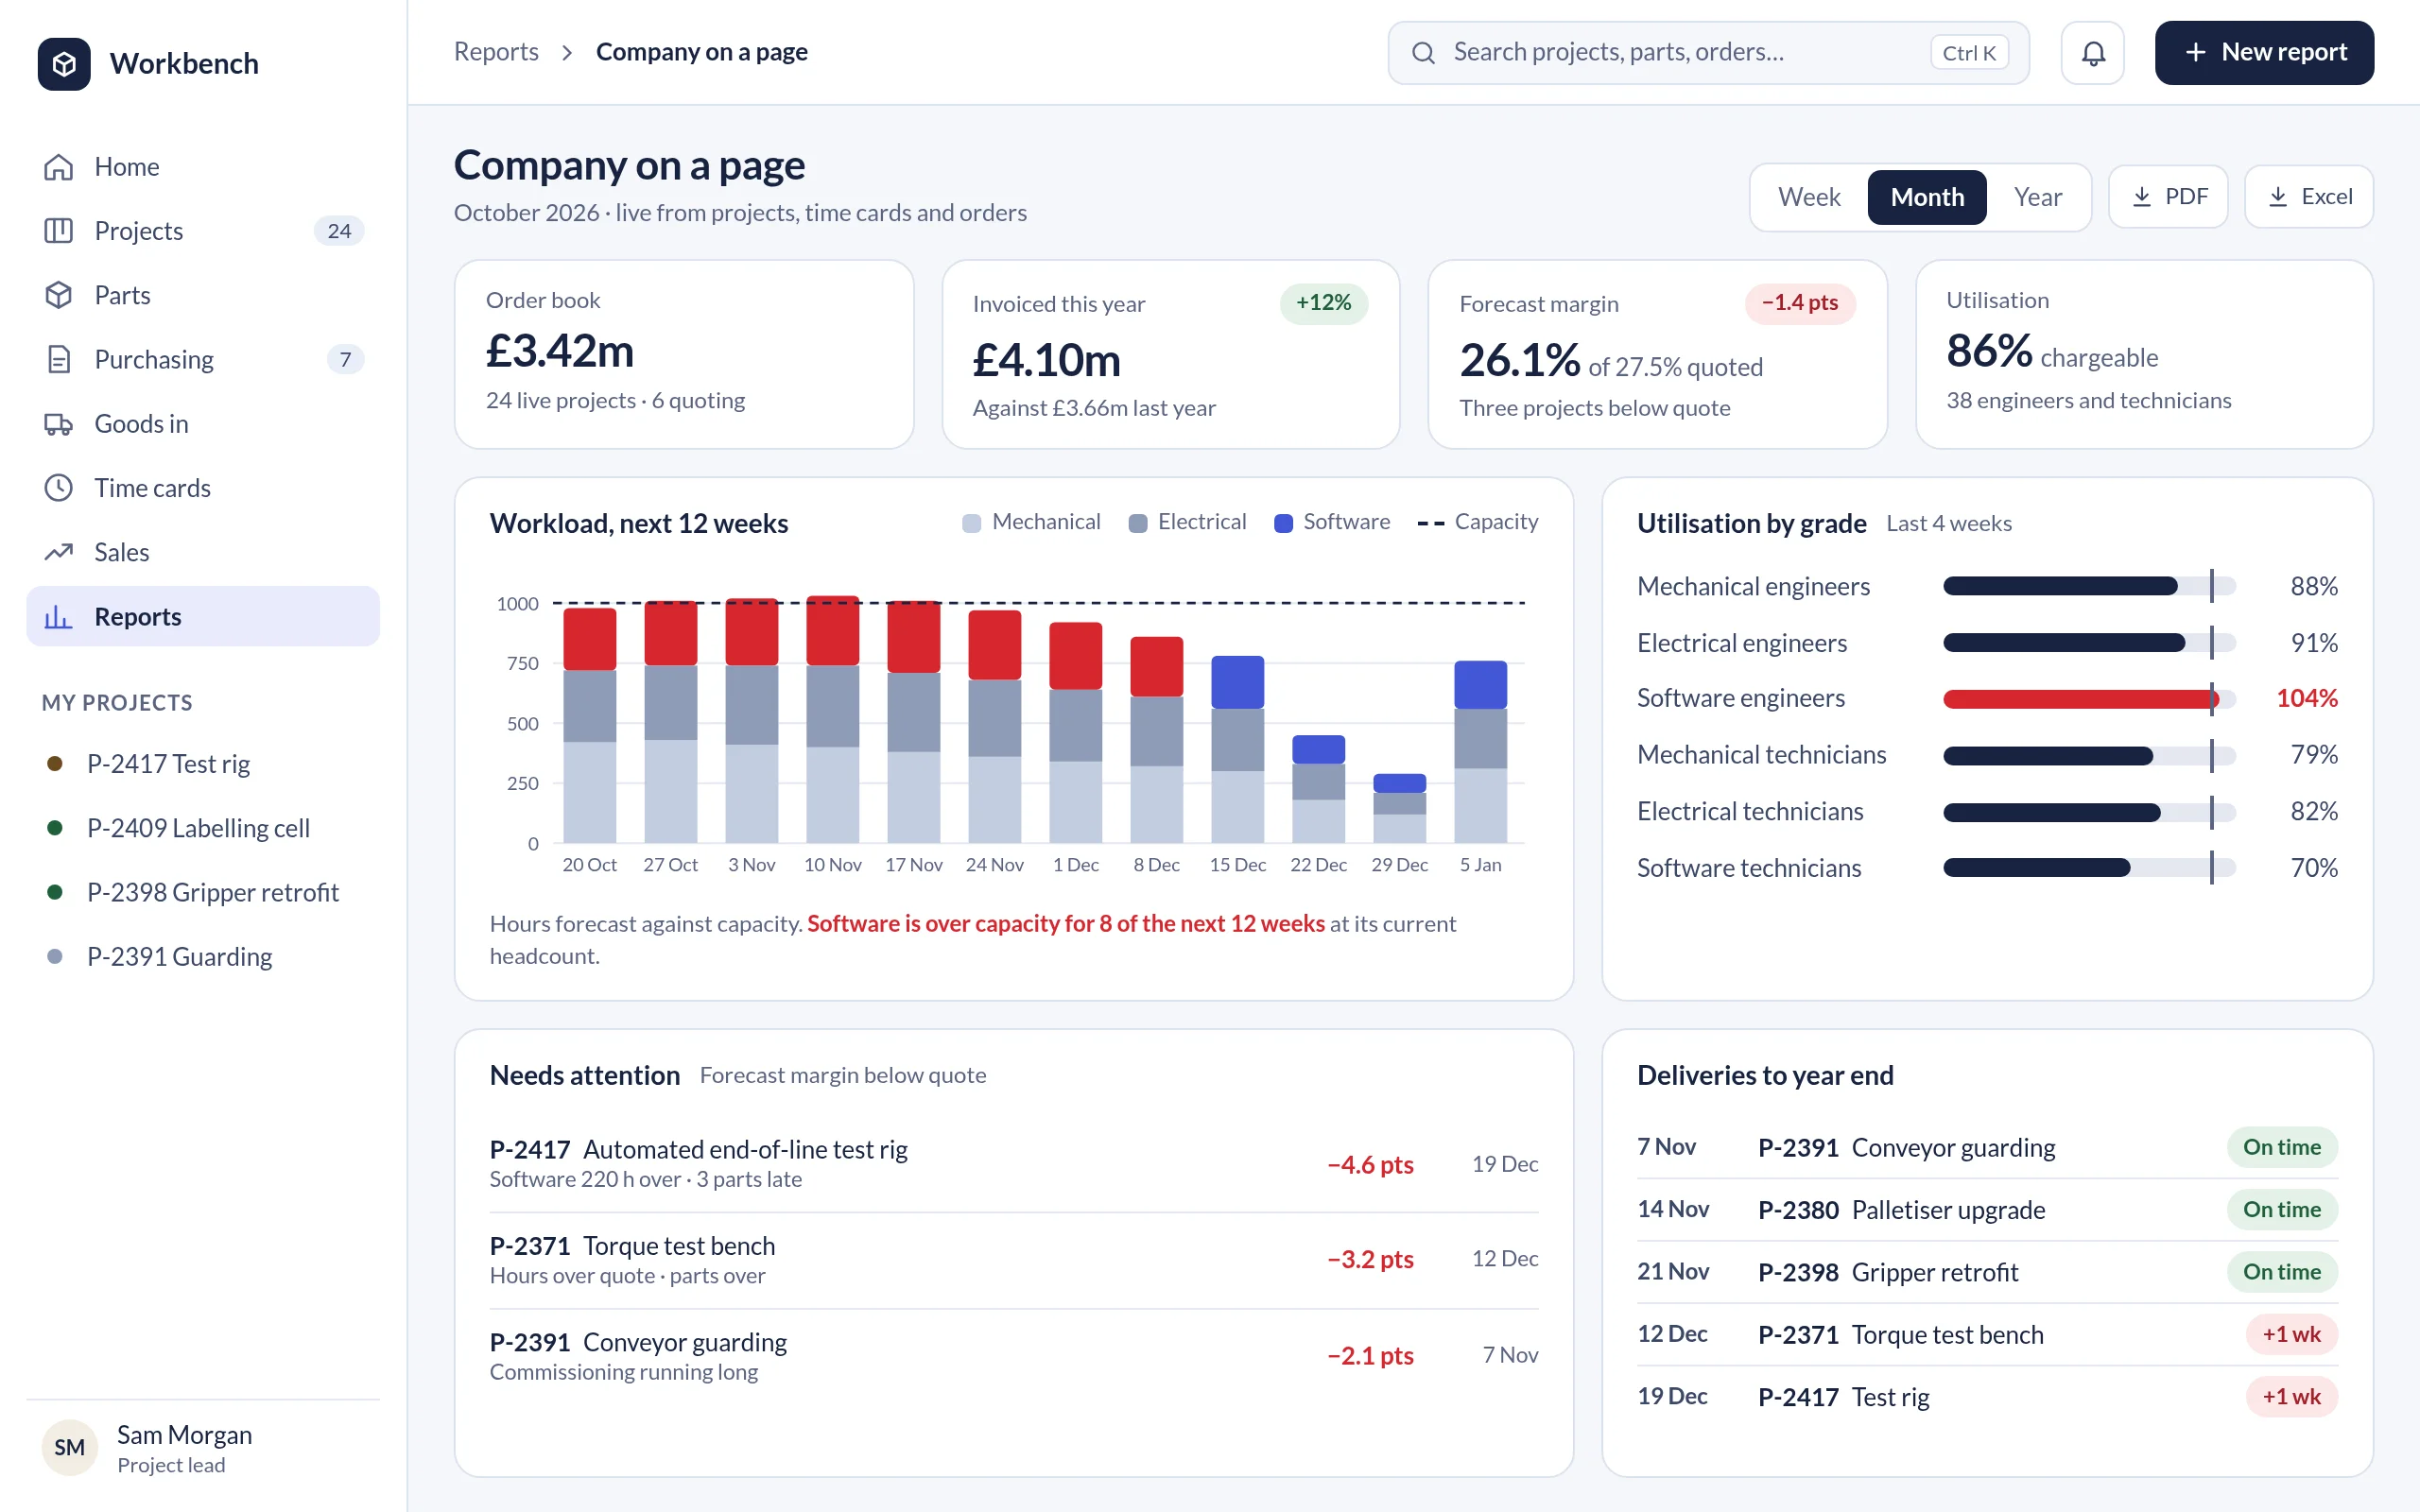This screenshot has width=2420, height=1512.
Task: Click the 15 Dec bar in workload chart
Action: coord(1237,749)
